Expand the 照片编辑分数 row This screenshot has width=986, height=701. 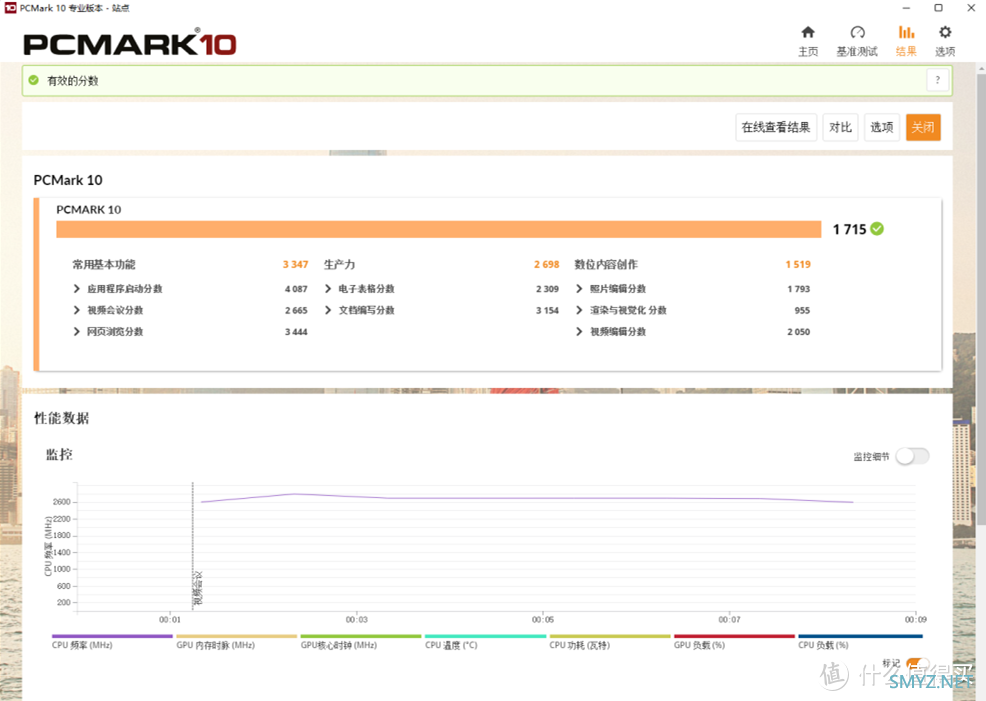[579, 289]
